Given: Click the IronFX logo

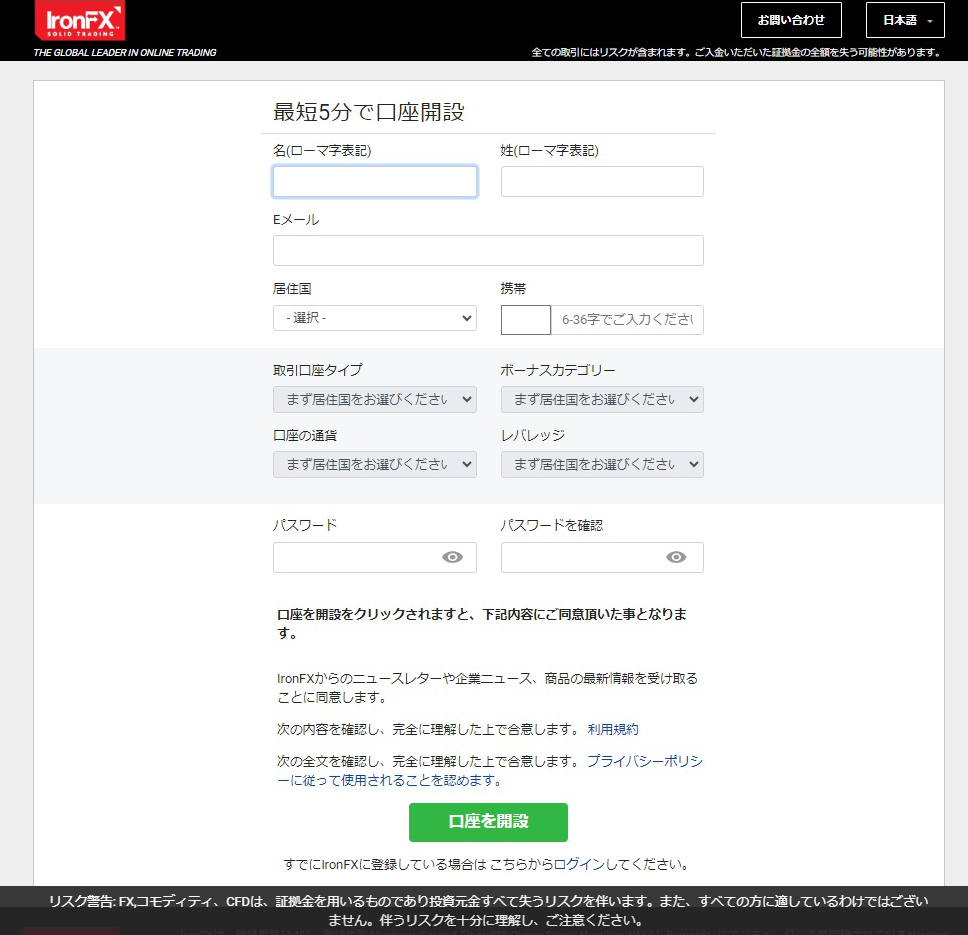Looking at the screenshot, I should click(x=80, y=20).
